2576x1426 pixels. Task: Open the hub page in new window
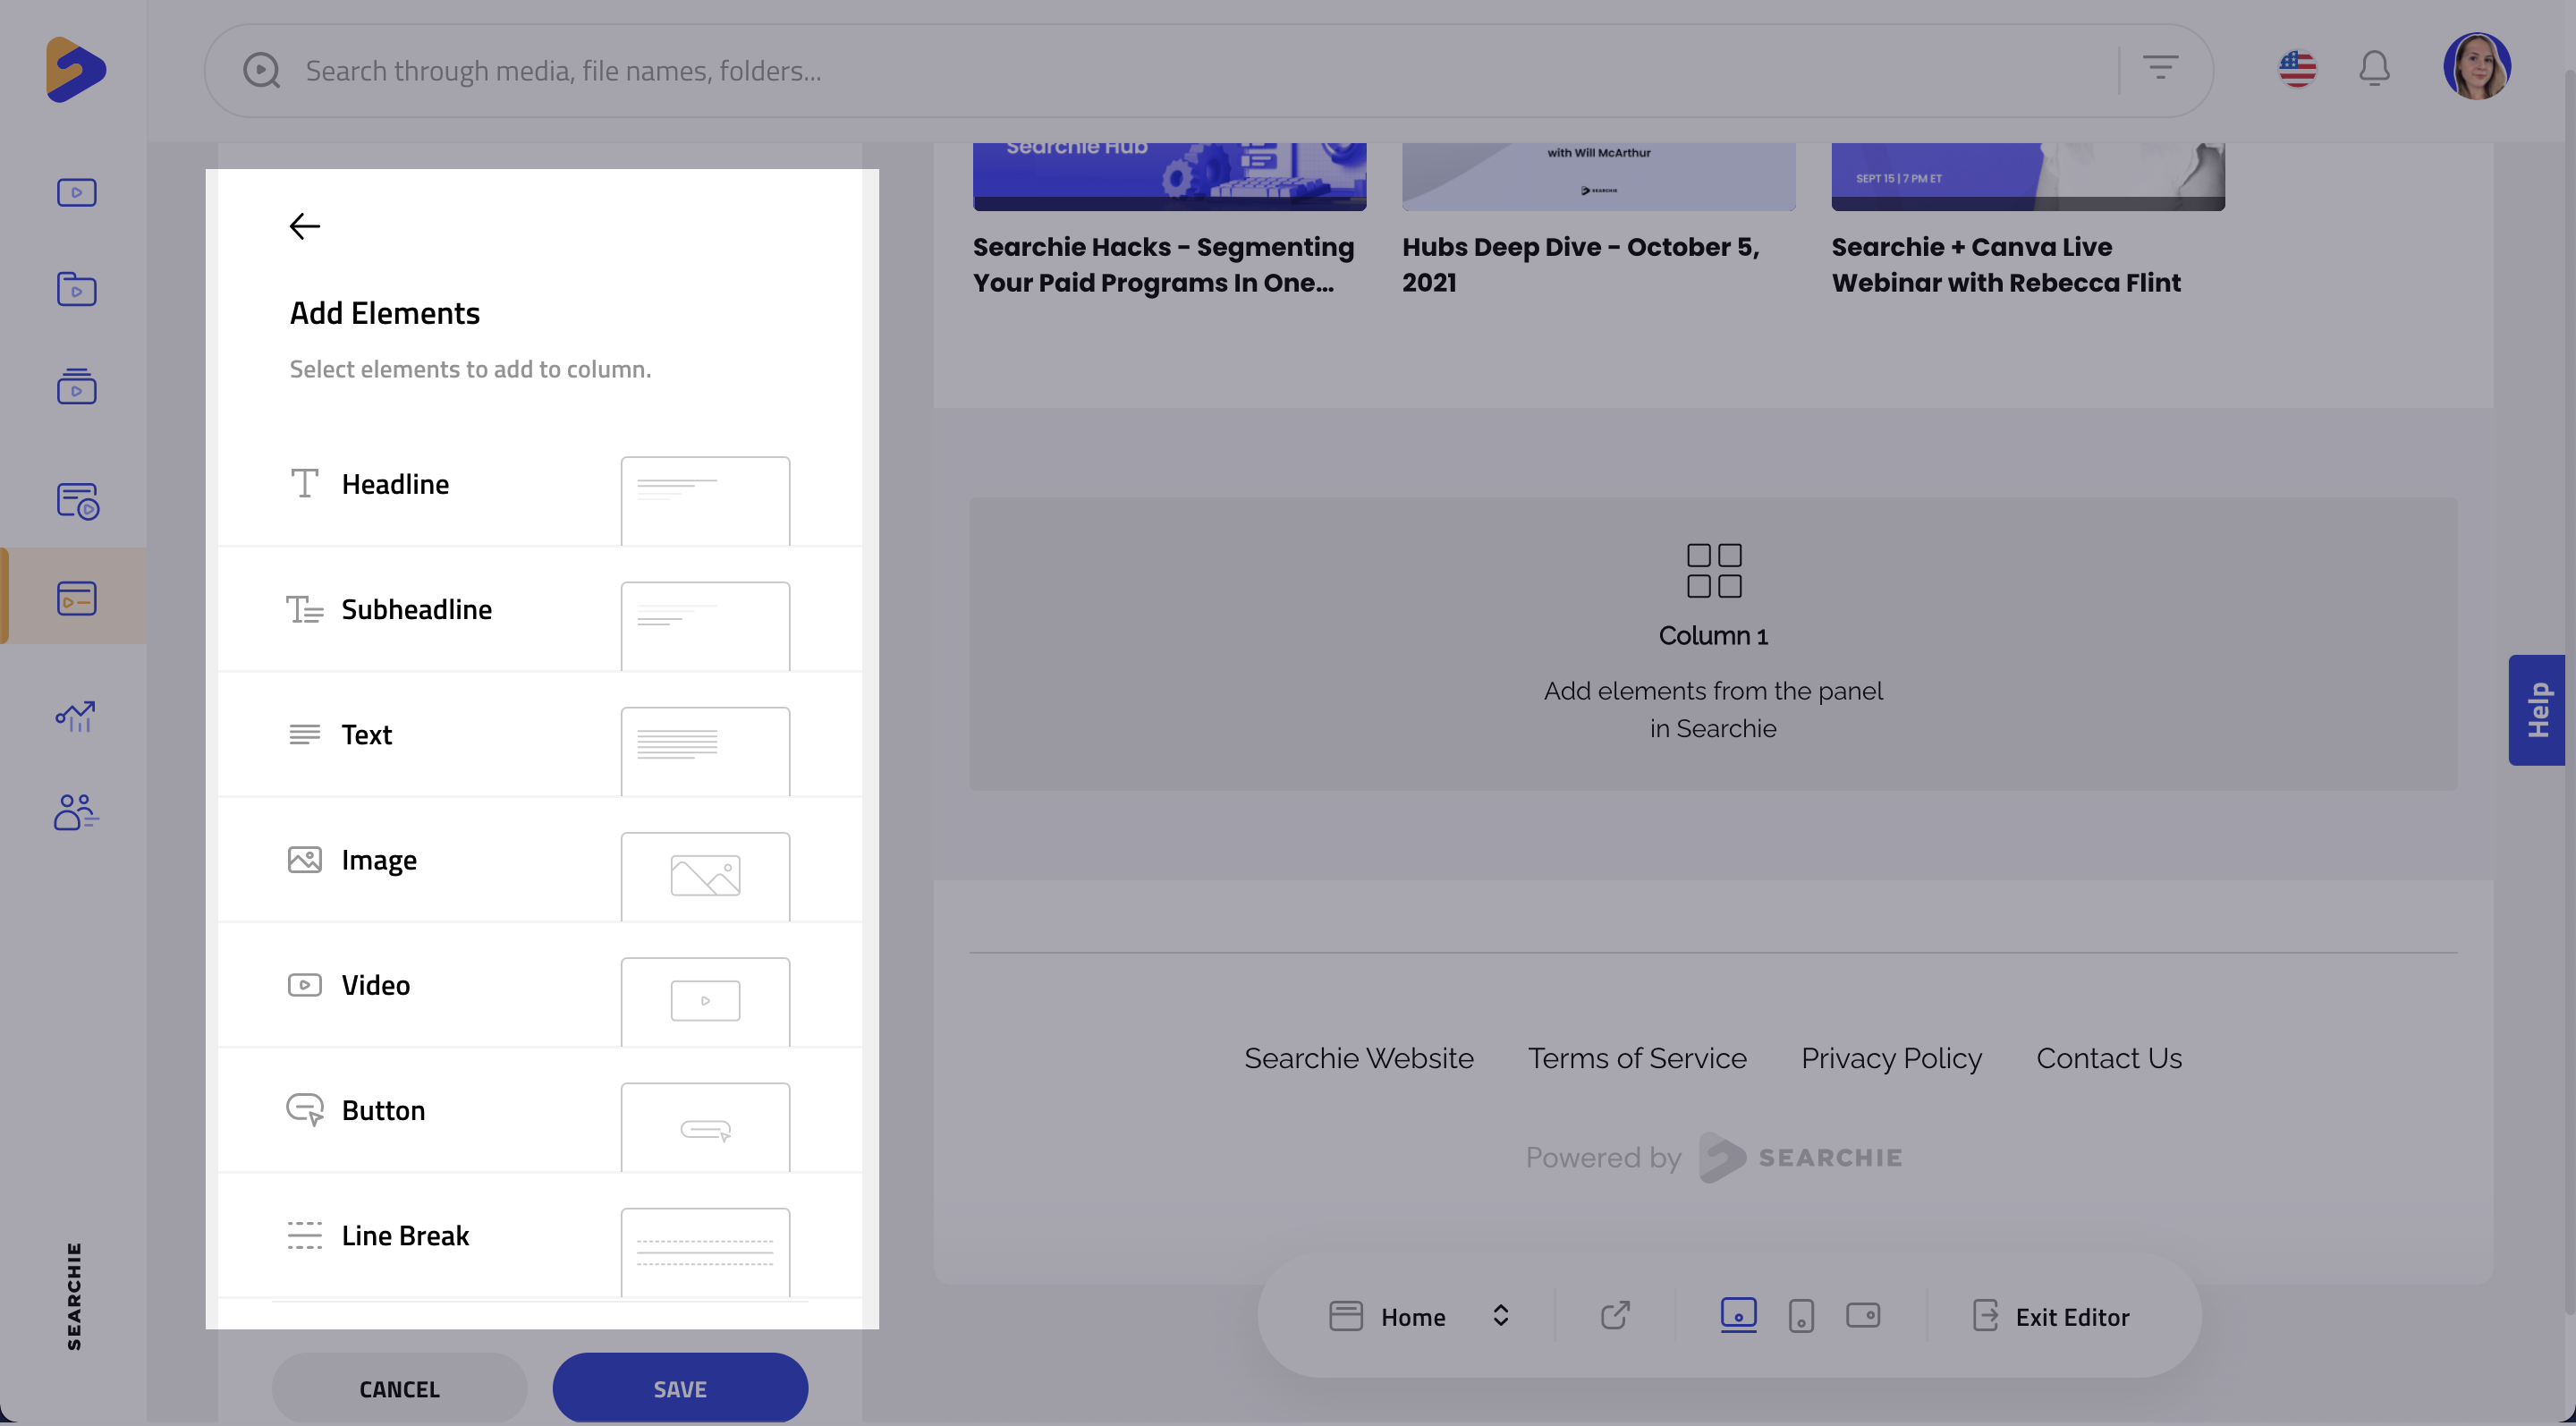[x=1615, y=1316]
